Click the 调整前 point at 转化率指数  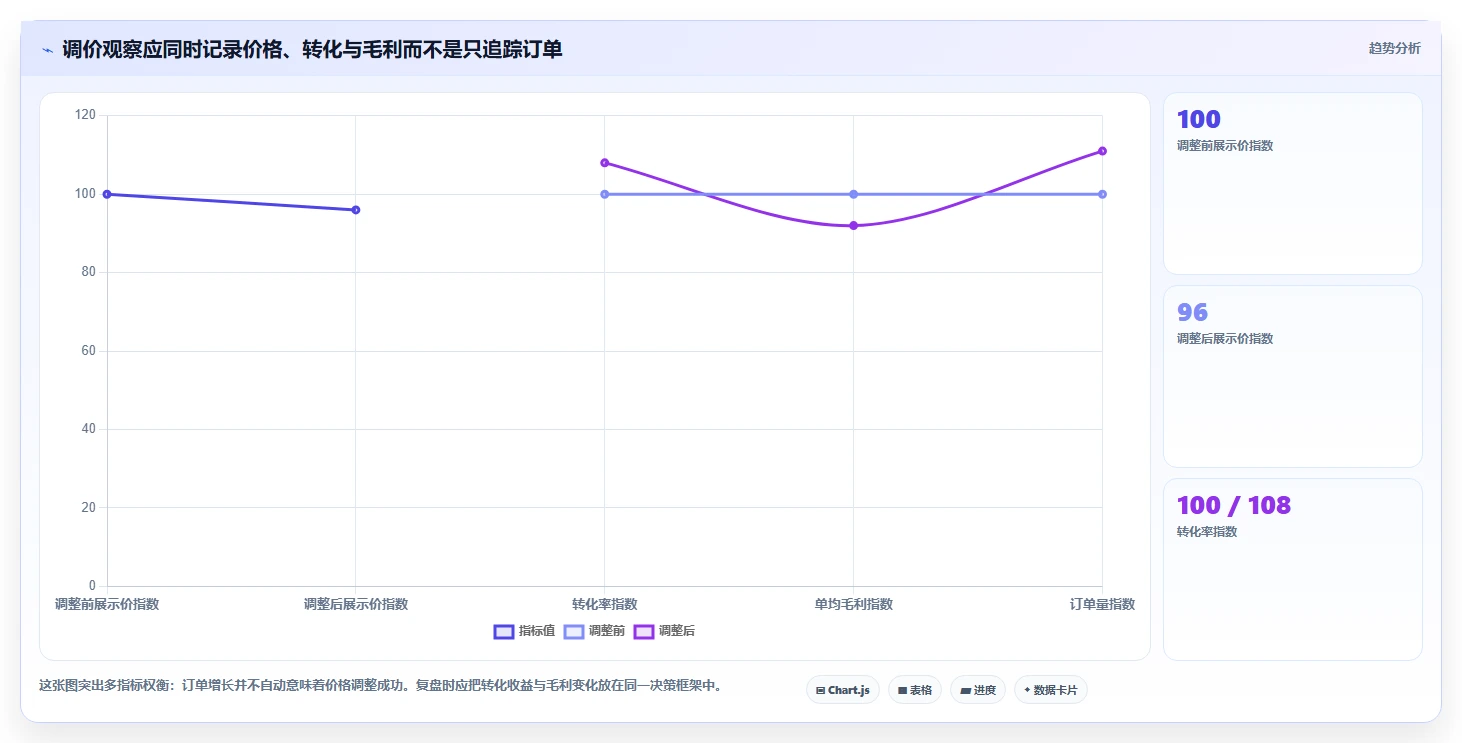pos(604,194)
